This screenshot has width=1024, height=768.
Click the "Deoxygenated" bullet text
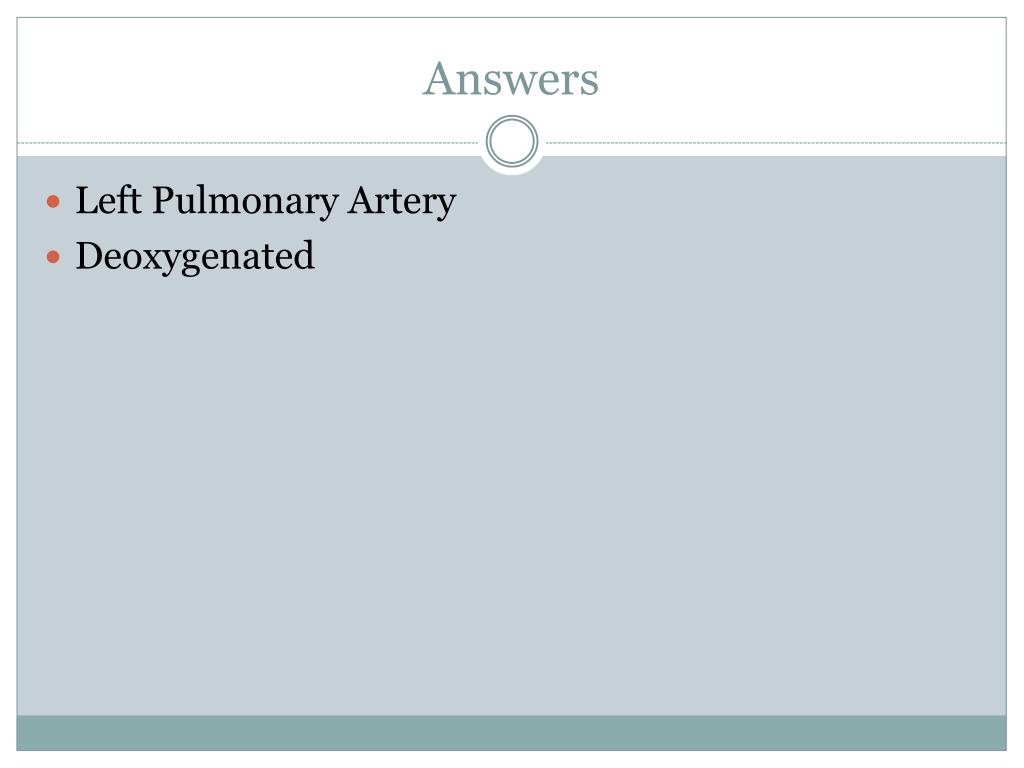pos(195,257)
